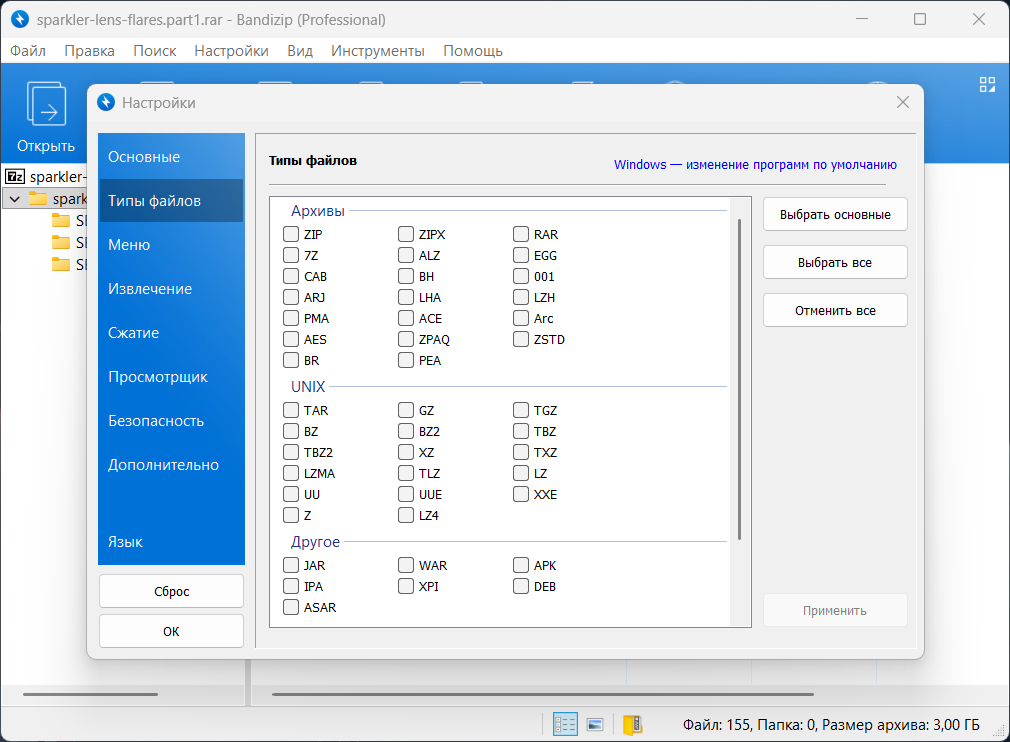Open Windows default programs link
This screenshot has height=742, width=1010.
(755, 165)
